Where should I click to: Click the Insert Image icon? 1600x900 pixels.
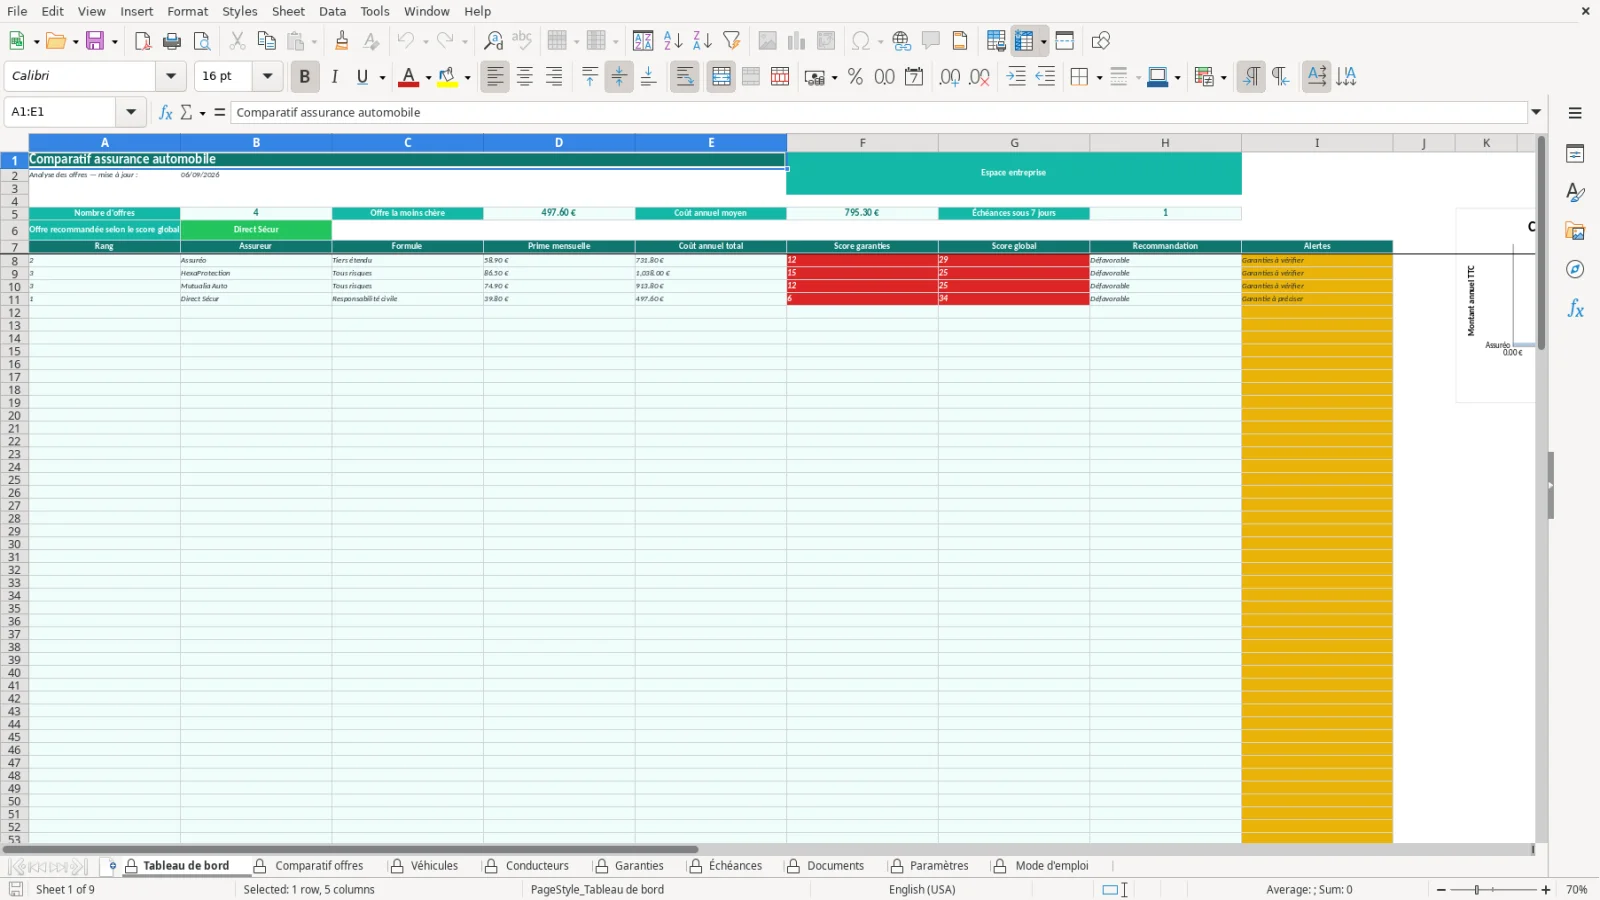click(767, 41)
